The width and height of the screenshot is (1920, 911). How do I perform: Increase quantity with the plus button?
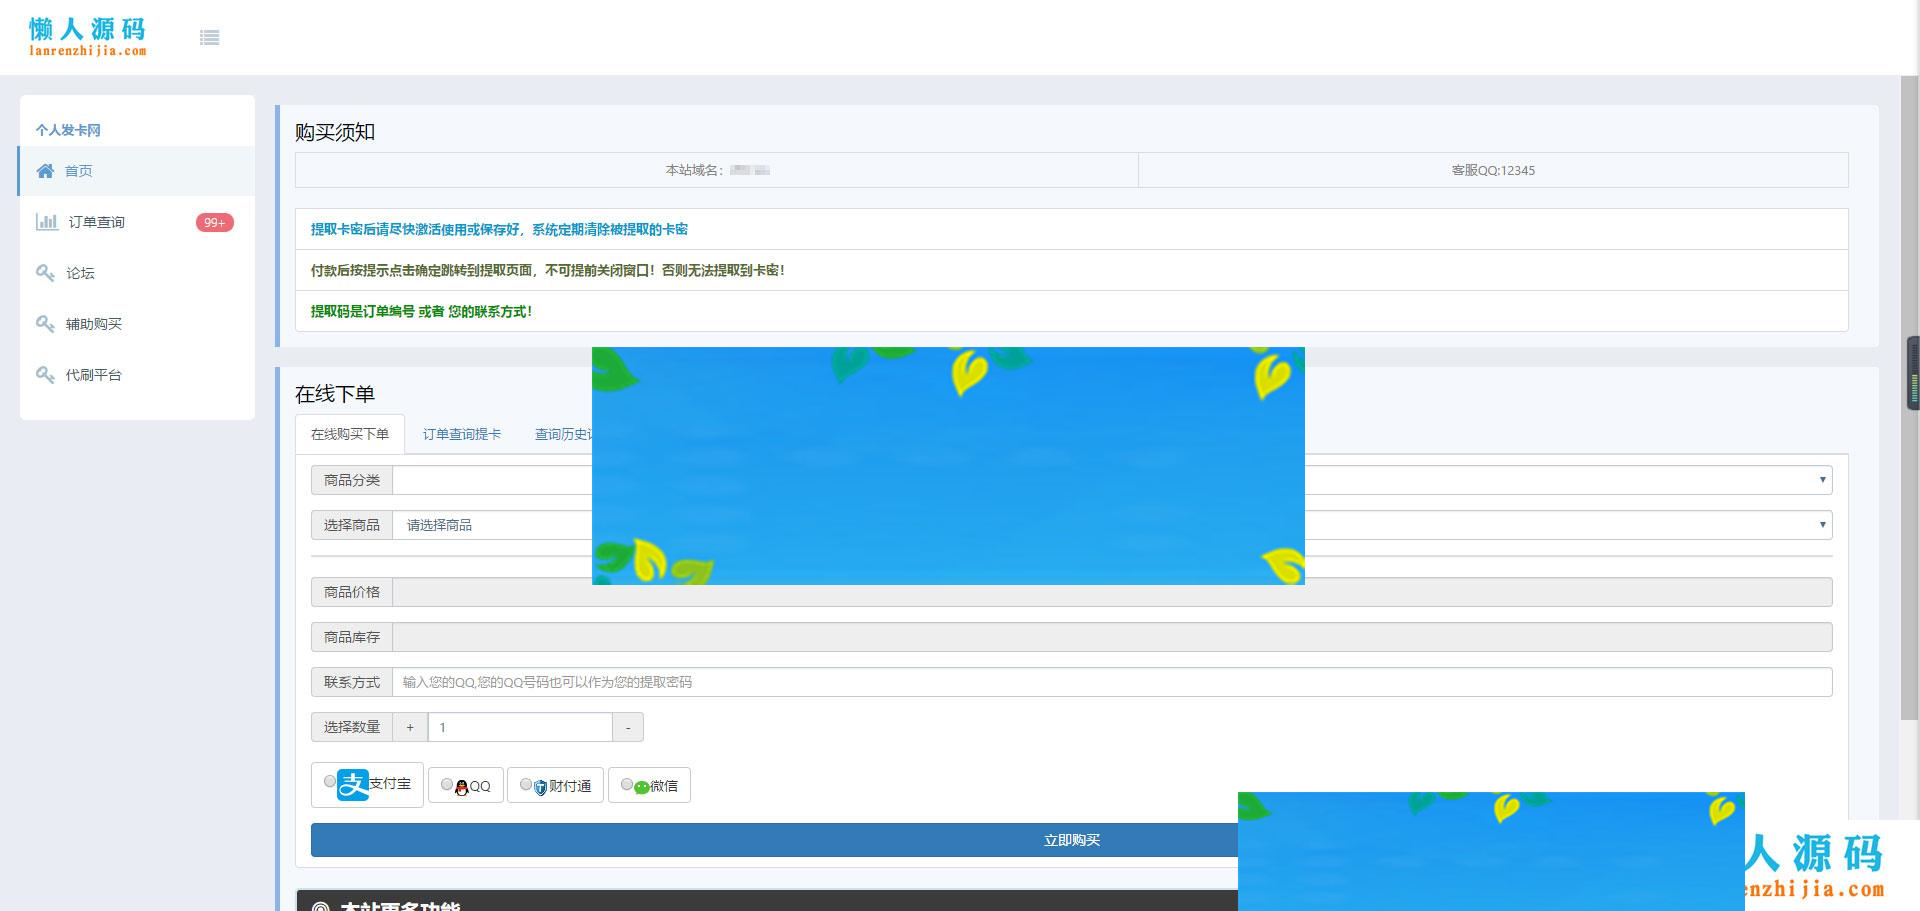pyautogui.click(x=410, y=727)
